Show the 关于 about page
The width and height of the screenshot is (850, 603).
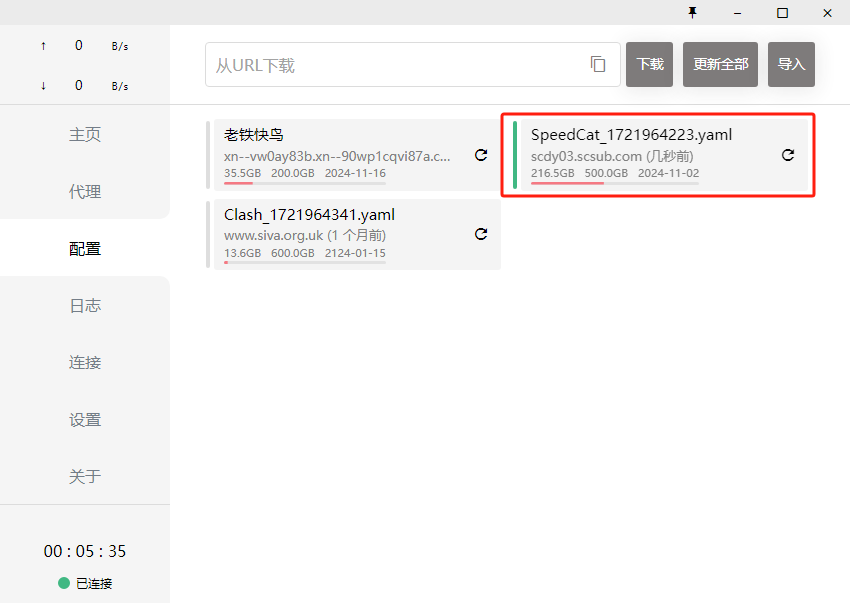(x=85, y=477)
